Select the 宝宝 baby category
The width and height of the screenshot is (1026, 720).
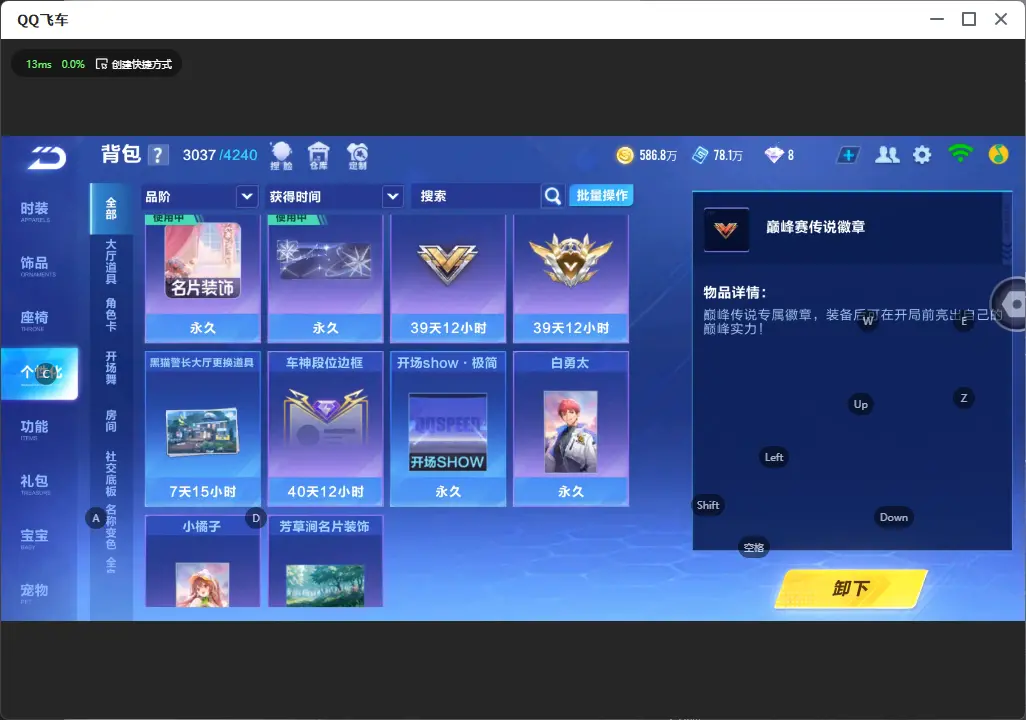click(35, 538)
